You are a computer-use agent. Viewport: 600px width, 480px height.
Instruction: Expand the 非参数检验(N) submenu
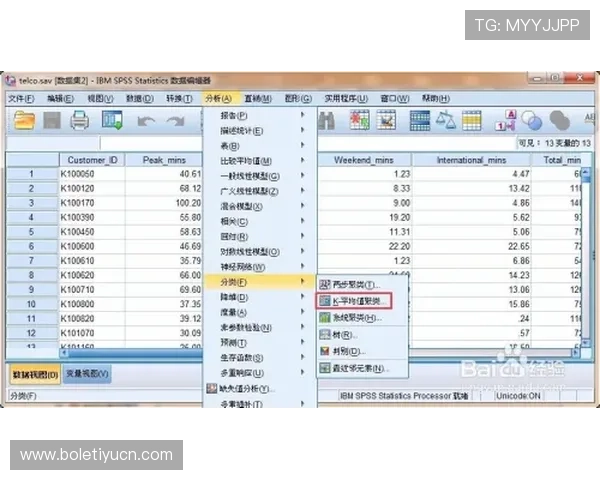coord(260,327)
